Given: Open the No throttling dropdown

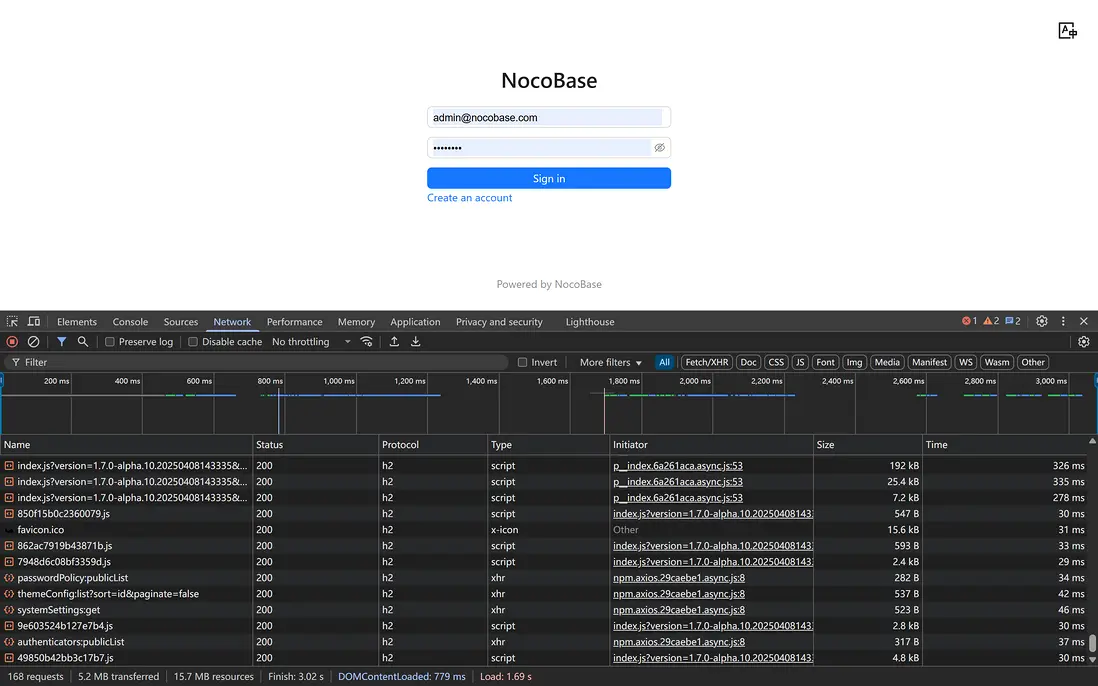Looking at the screenshot, I should coord(311,342).
